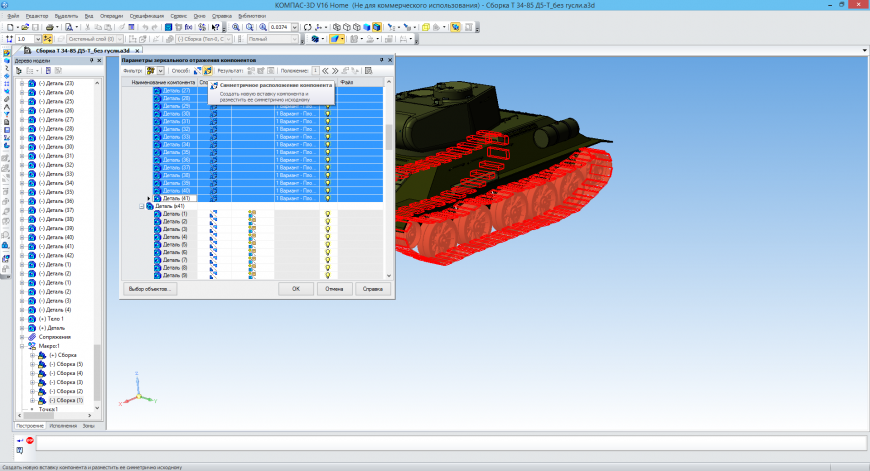Open the variables f(x) tool
Screen dimensions: 870x471
click(189, 27)
